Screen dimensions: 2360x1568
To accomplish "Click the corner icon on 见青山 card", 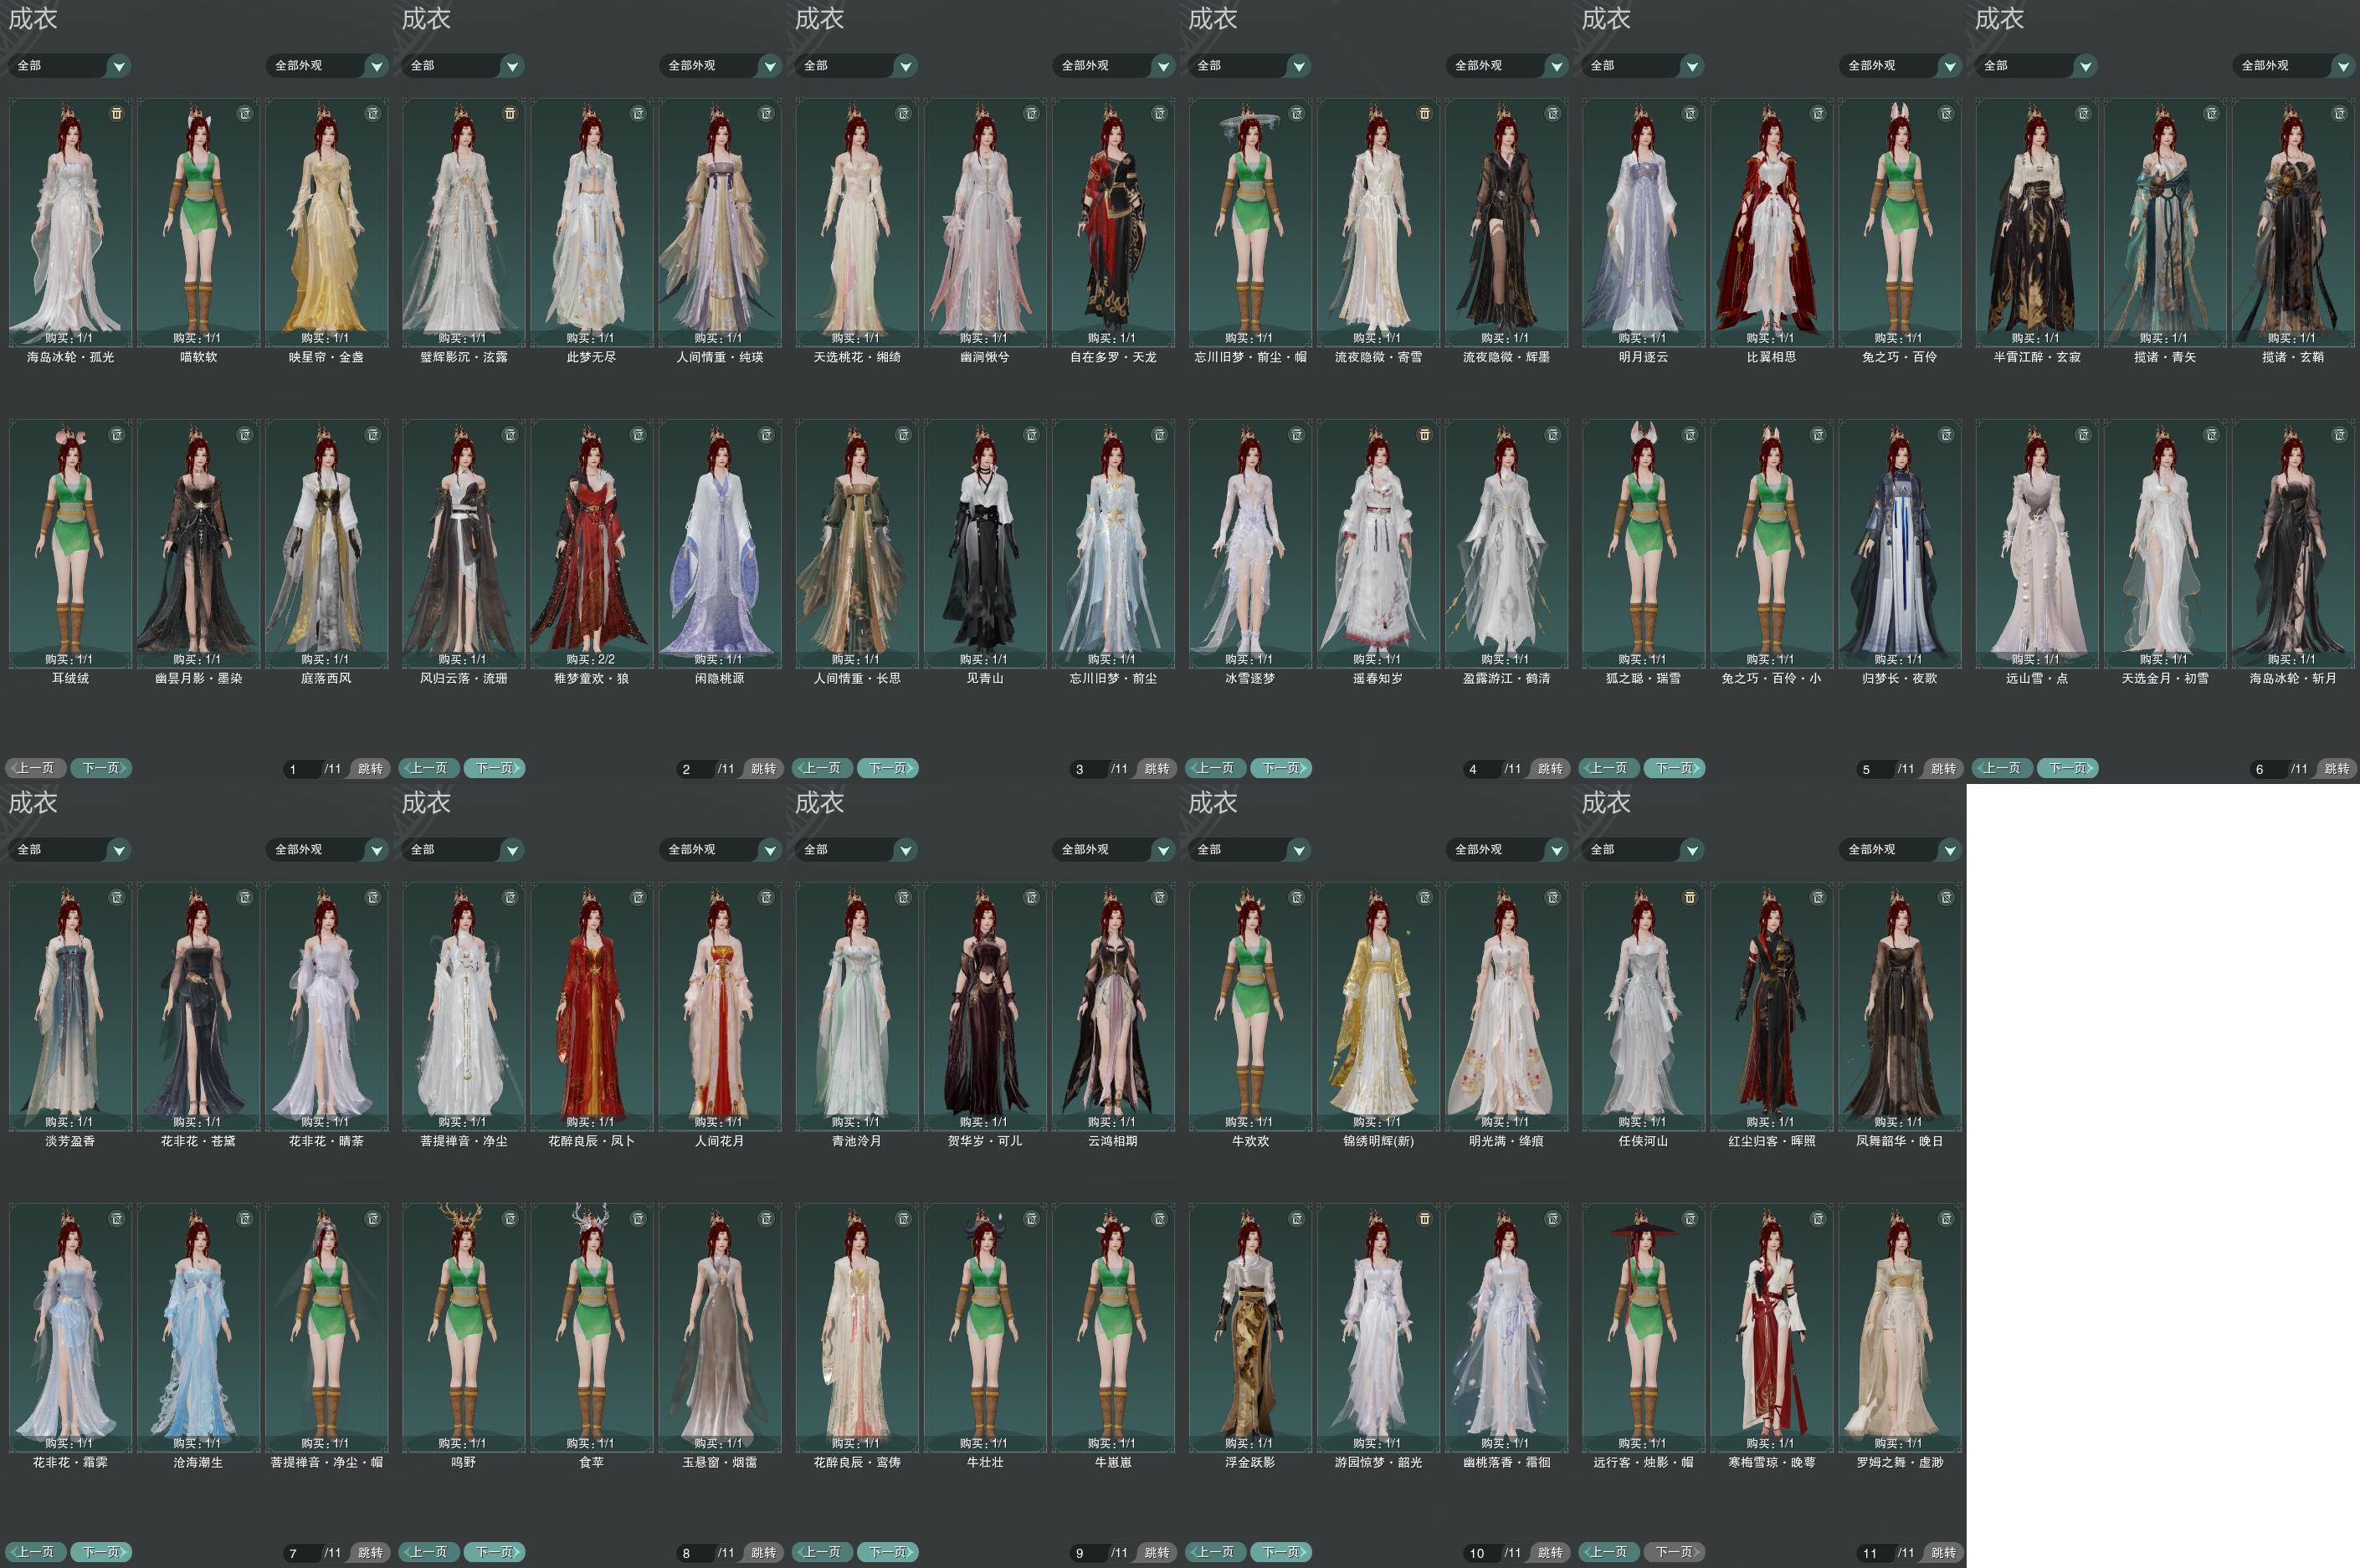I will pos(1032,434).
